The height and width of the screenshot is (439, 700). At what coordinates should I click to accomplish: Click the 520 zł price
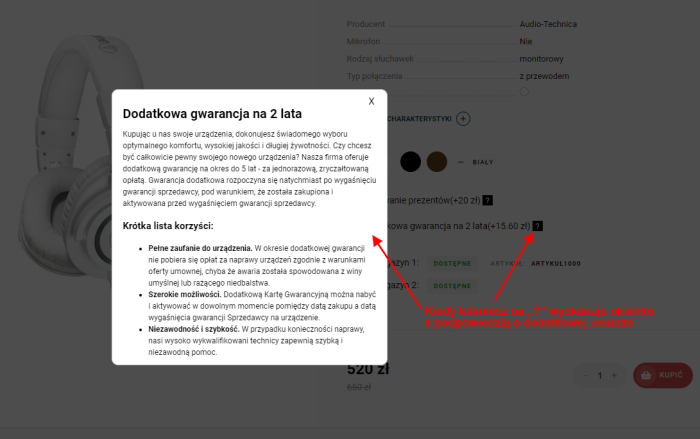(366, 369)
